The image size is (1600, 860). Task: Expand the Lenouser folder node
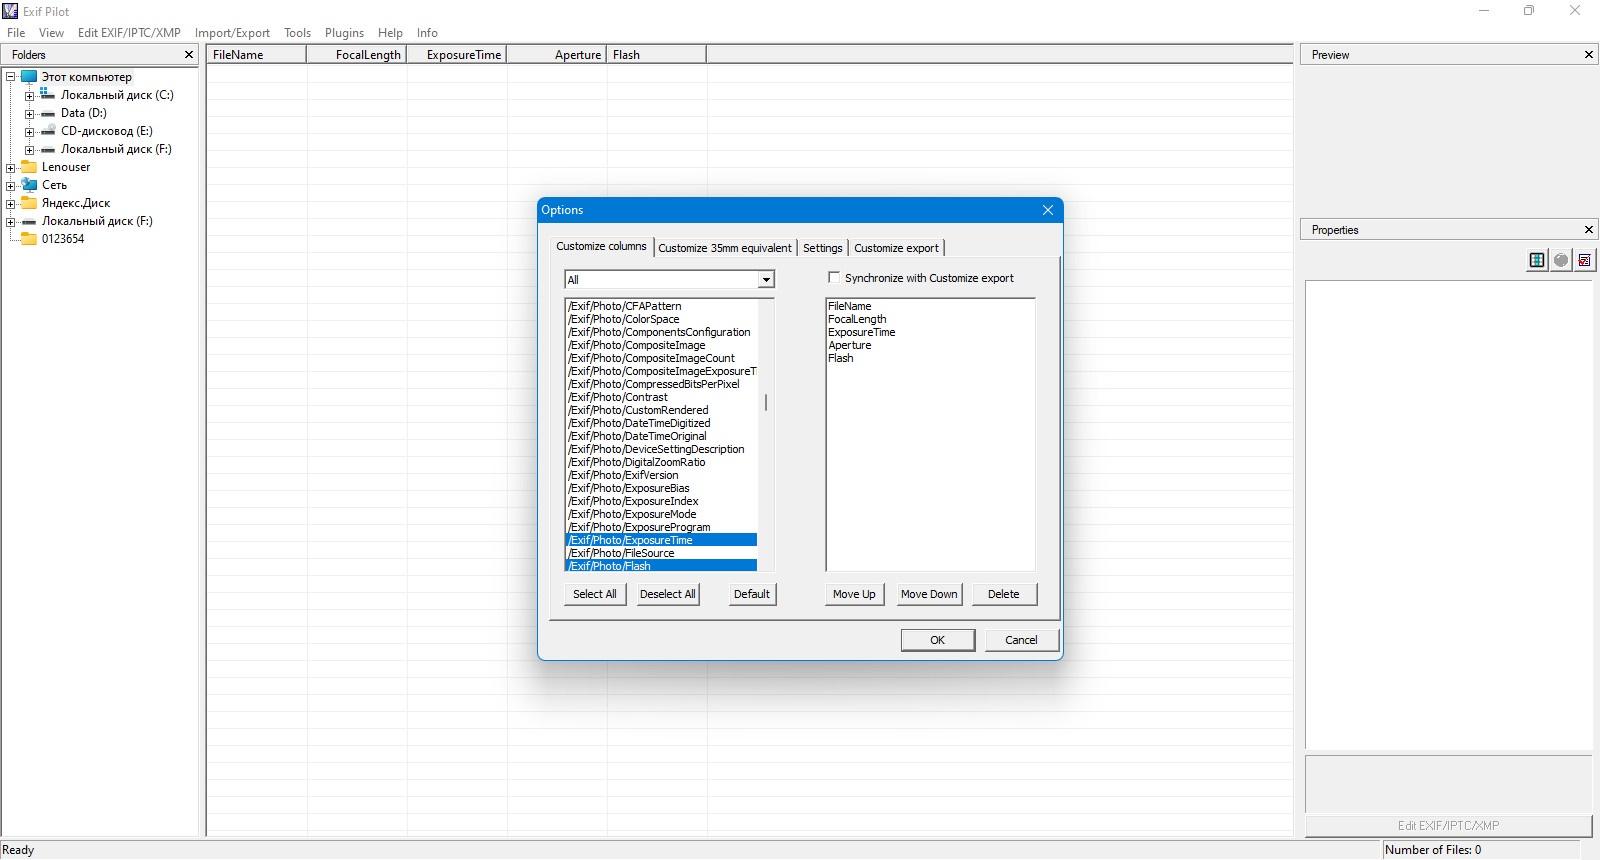coord(10,167)
